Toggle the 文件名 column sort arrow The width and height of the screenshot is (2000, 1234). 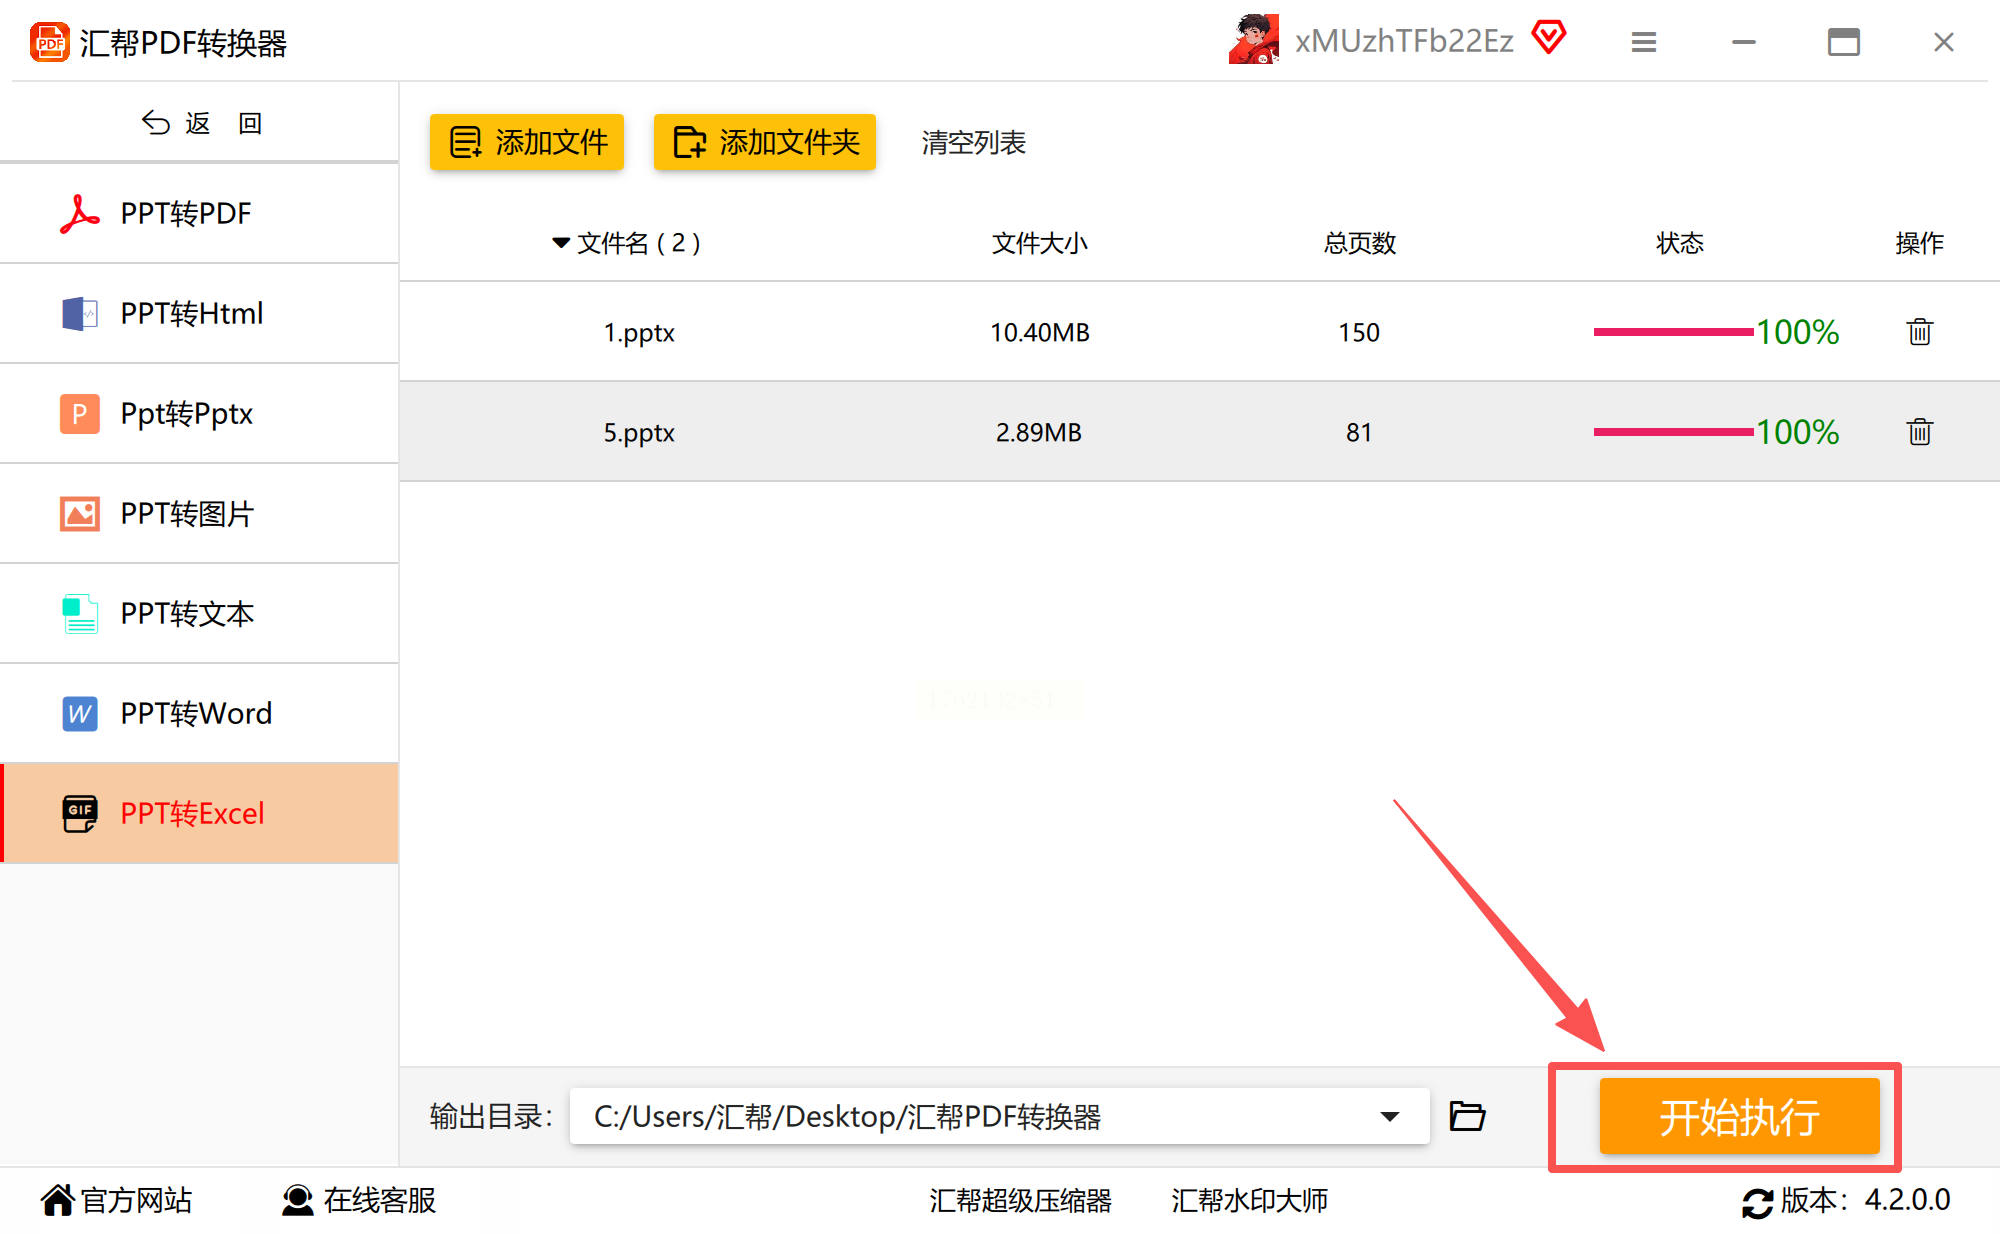pyautogui.click(x=560, y=243)
